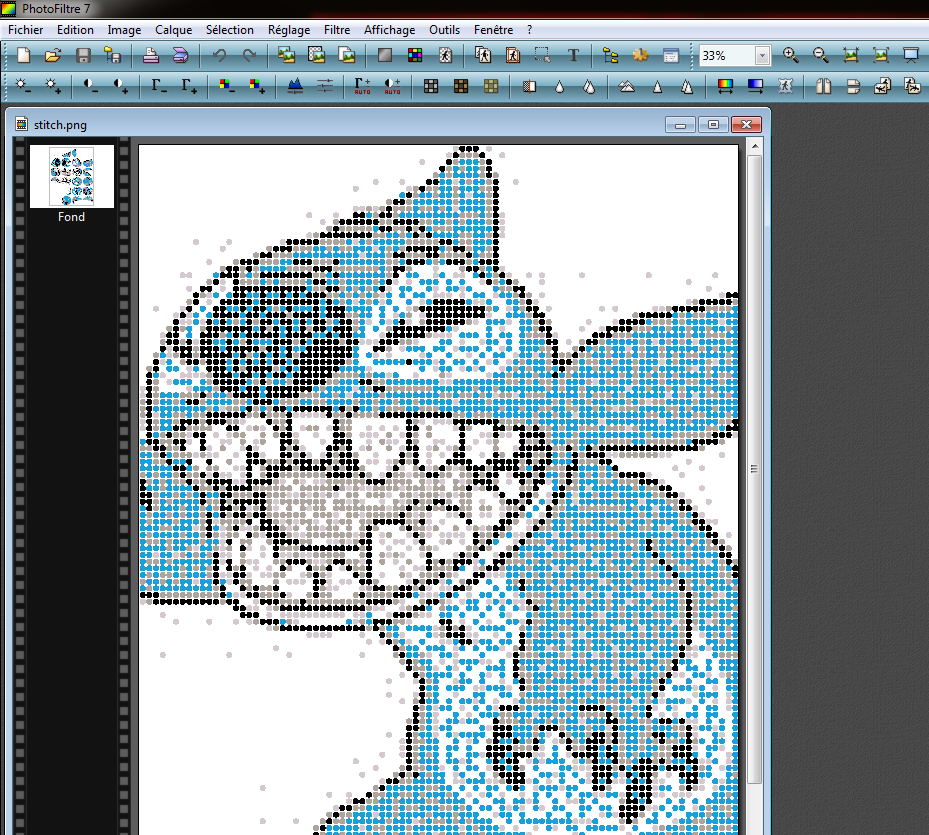Viewport: 929px width, 835px height.
Task: Click the horizontal flip icon
Action: [x=823, y=87]
